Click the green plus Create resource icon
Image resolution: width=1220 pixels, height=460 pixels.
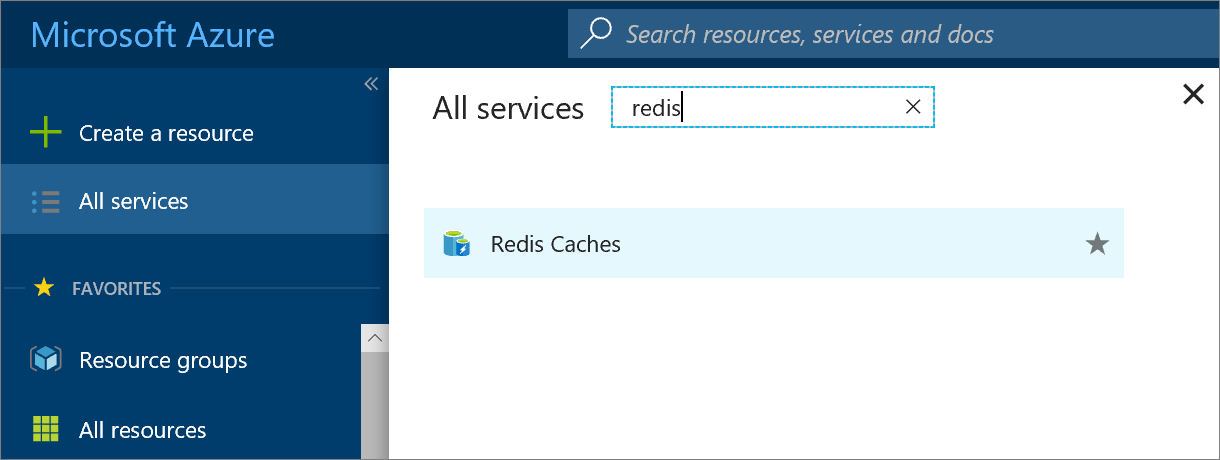(x=46, y=133)
